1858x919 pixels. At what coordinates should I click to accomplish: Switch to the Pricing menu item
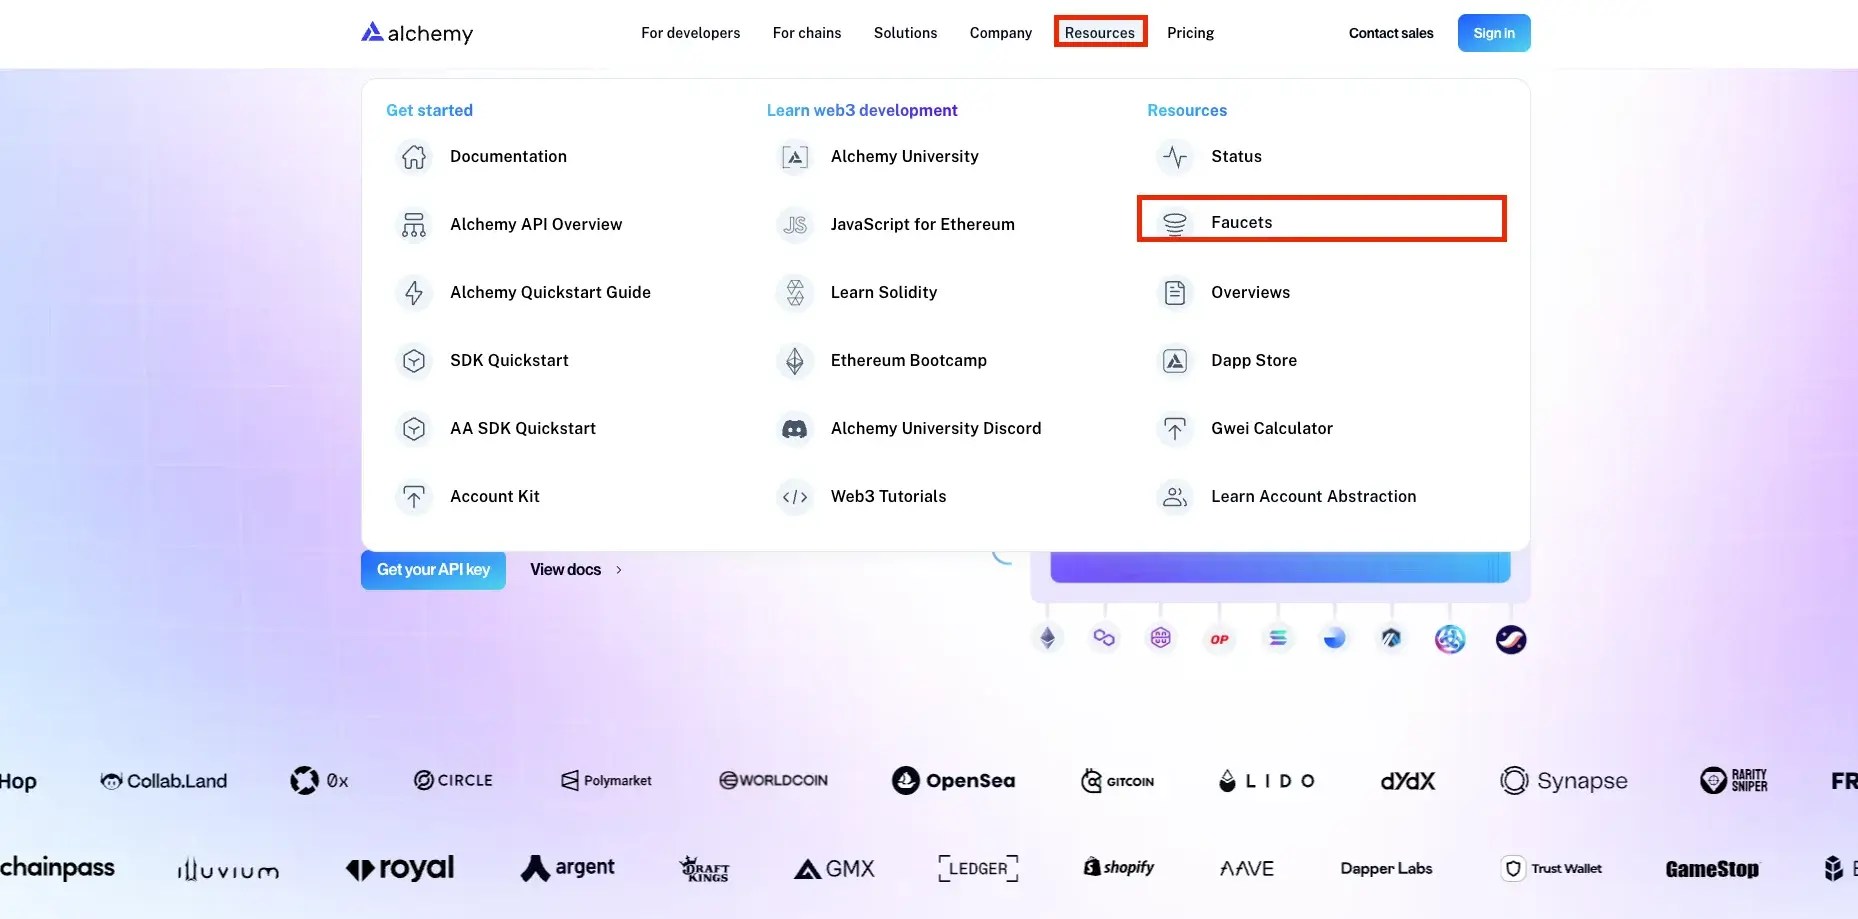point(1190,32)
